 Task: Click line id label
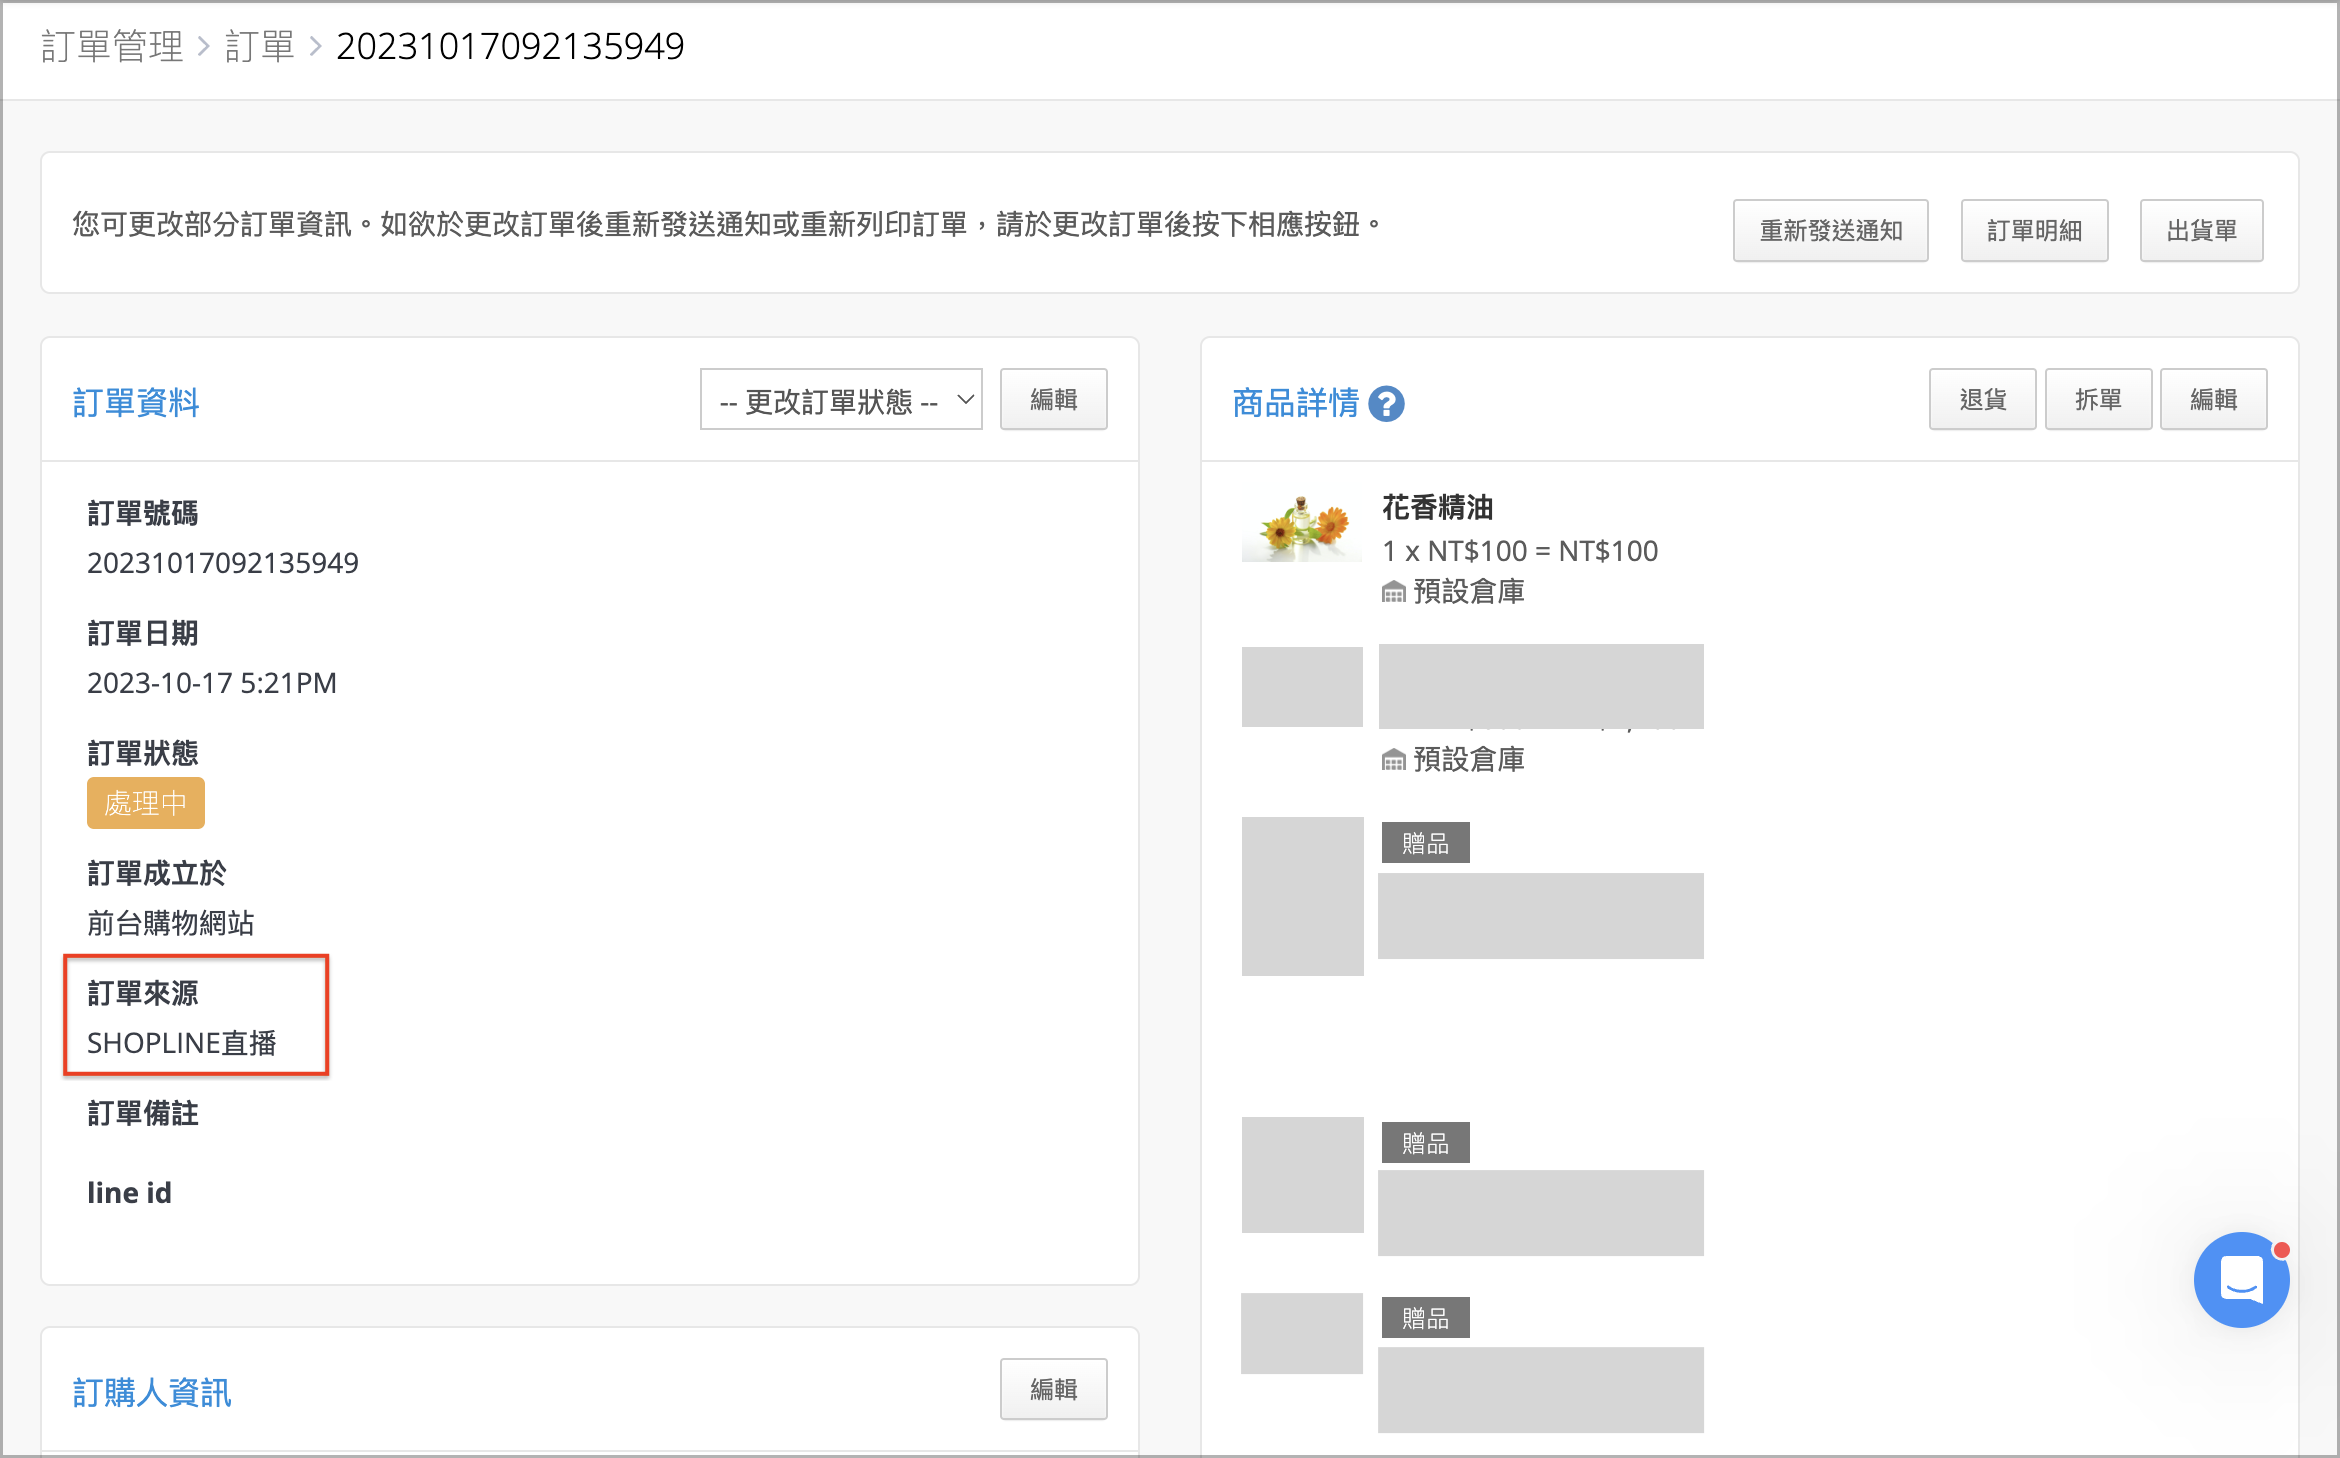129,1193
